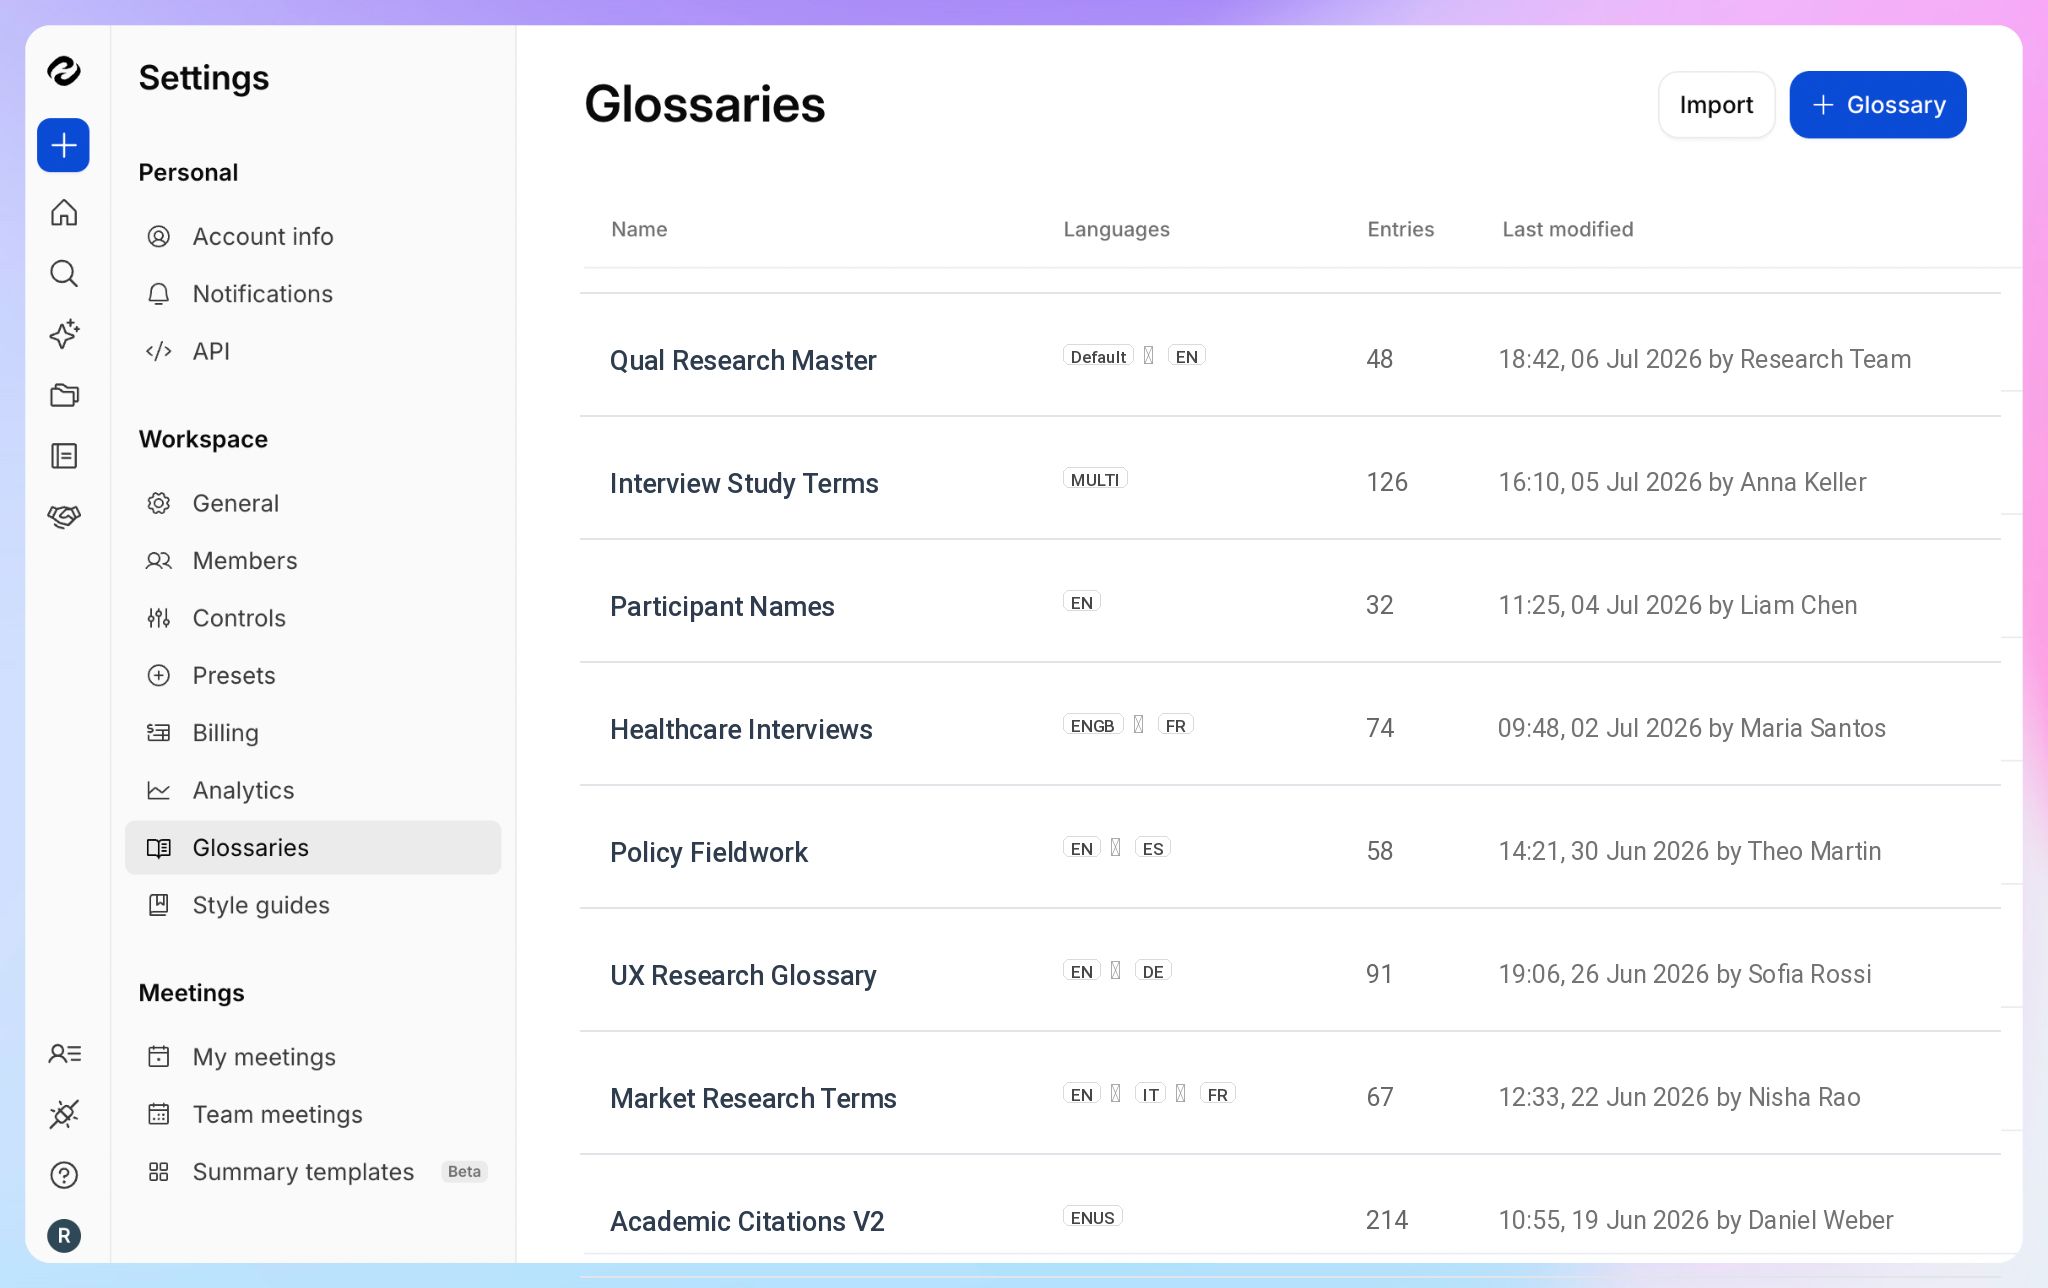Click the ENGB tag on Healthcare Interviews
The width and height of the screenshot is (2048, 1288).
(1093, 725)
